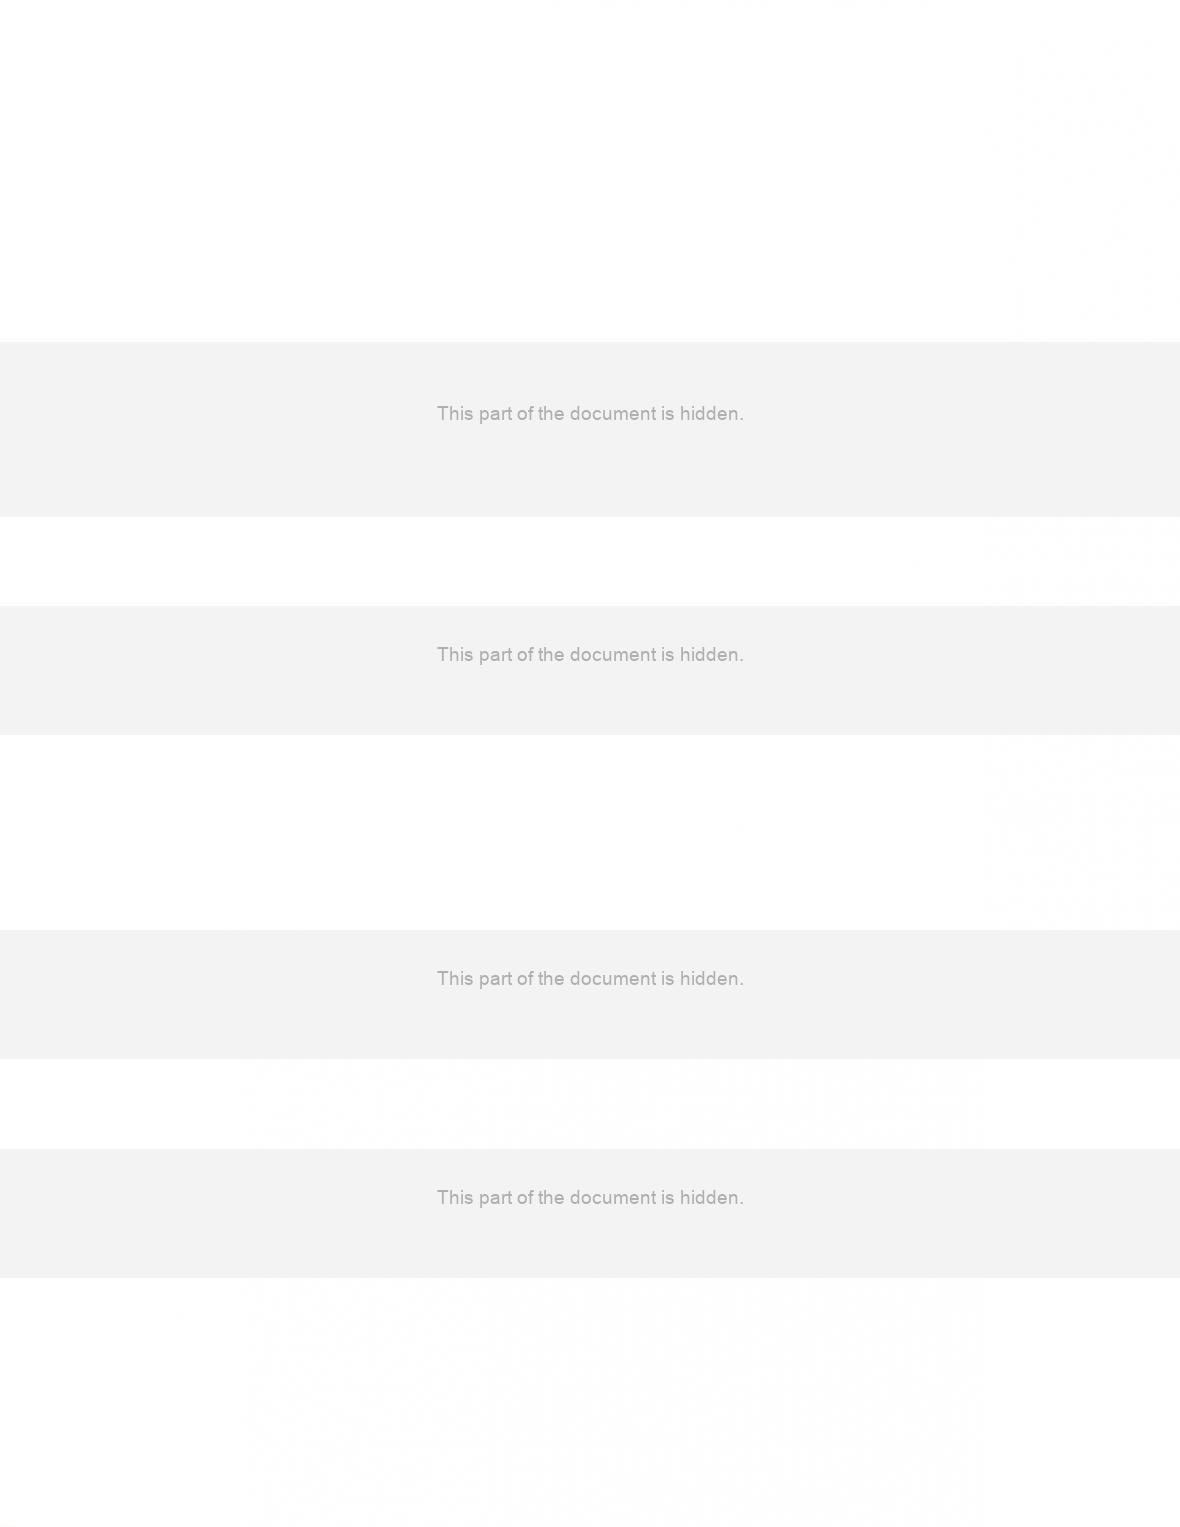Screen dimensions: 1180x1527
Task: Click the topmost 'This part of the document is hidden' message
Action: [x=590, y=413]
